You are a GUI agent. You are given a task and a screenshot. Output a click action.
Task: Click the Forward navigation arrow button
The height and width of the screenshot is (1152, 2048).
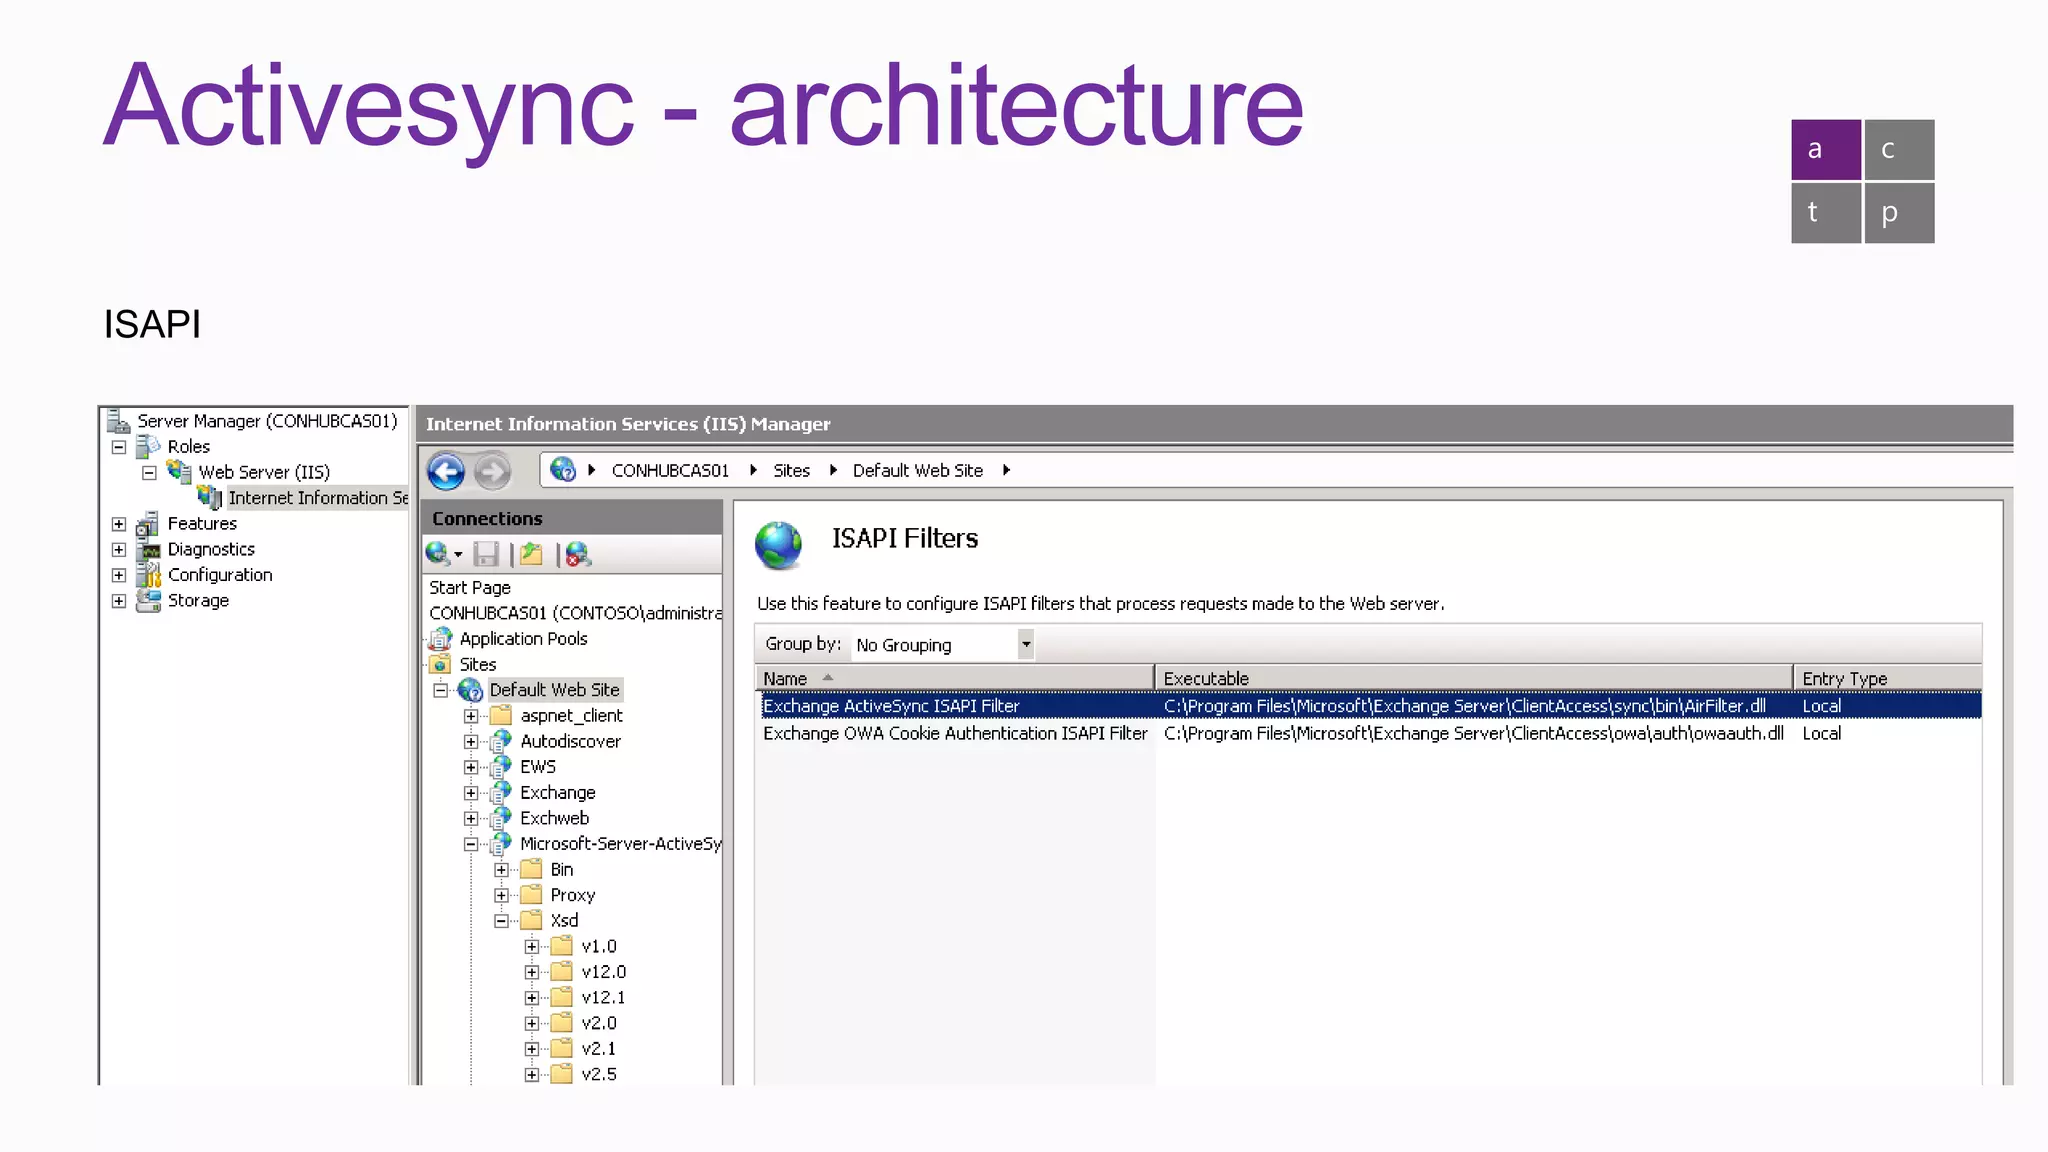click(492, 471)
